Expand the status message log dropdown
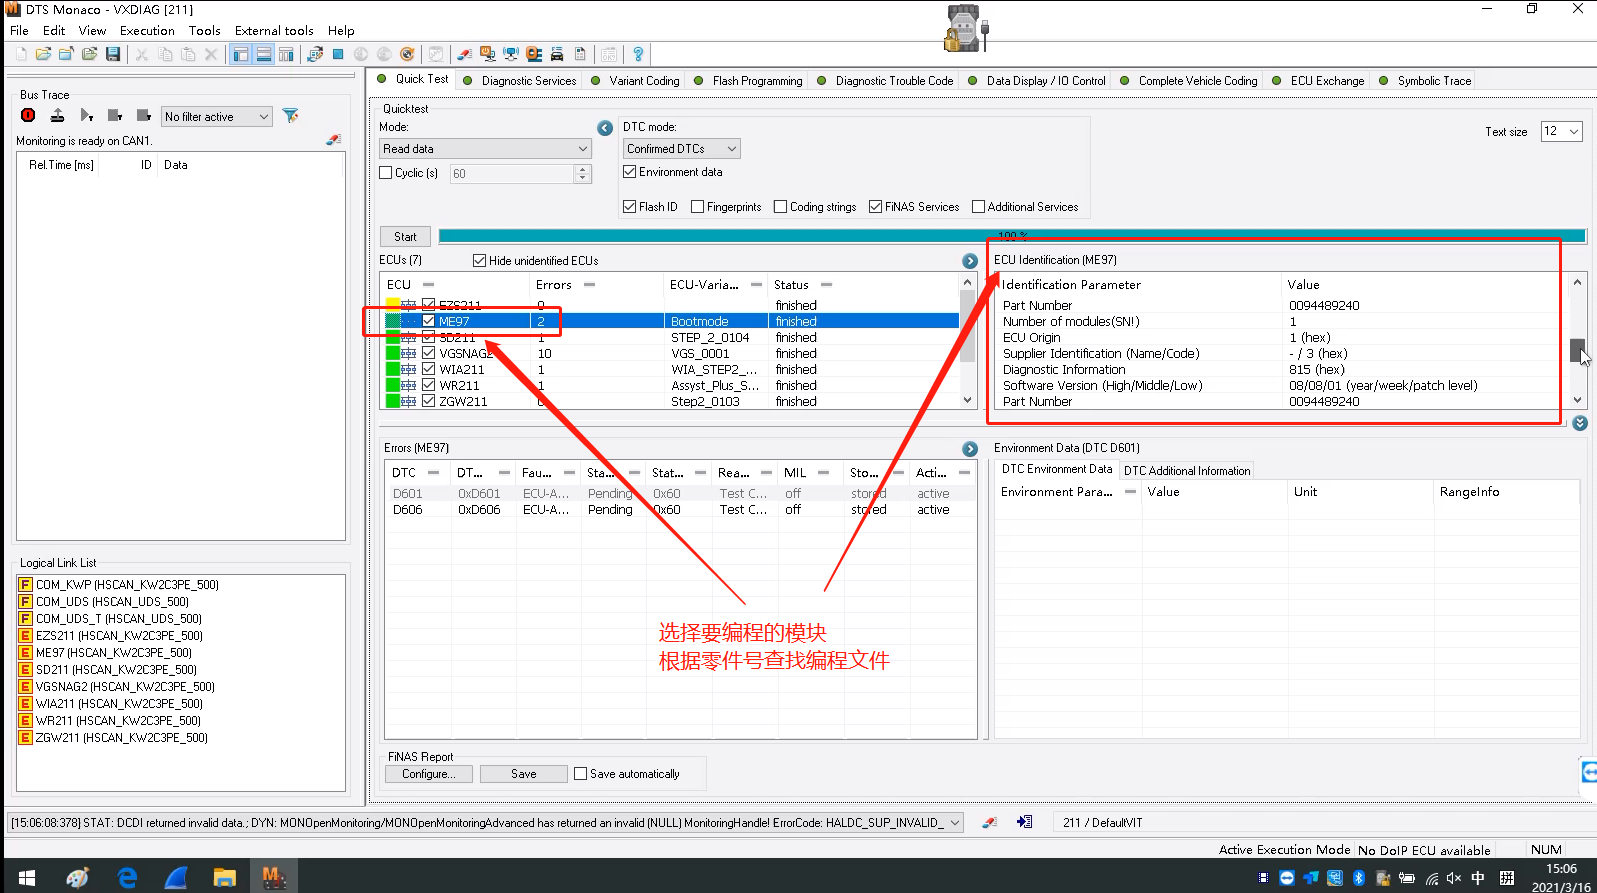This screenshot has width=1597, height=893. [x=955, y=823]
